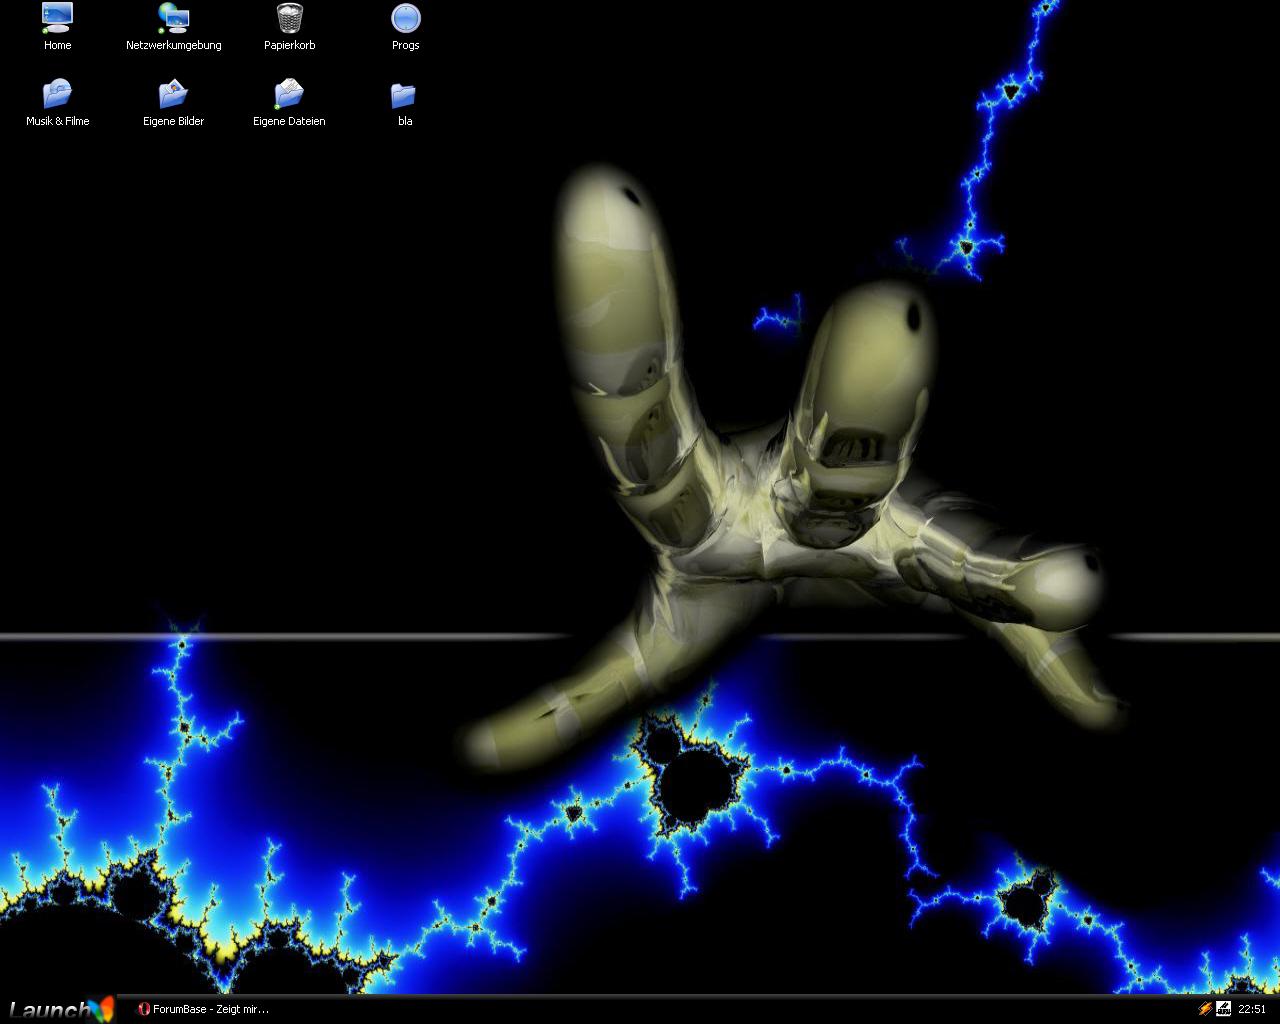Click the Launch start button
1280x1024 pixels.
[x=59, y=1009]
